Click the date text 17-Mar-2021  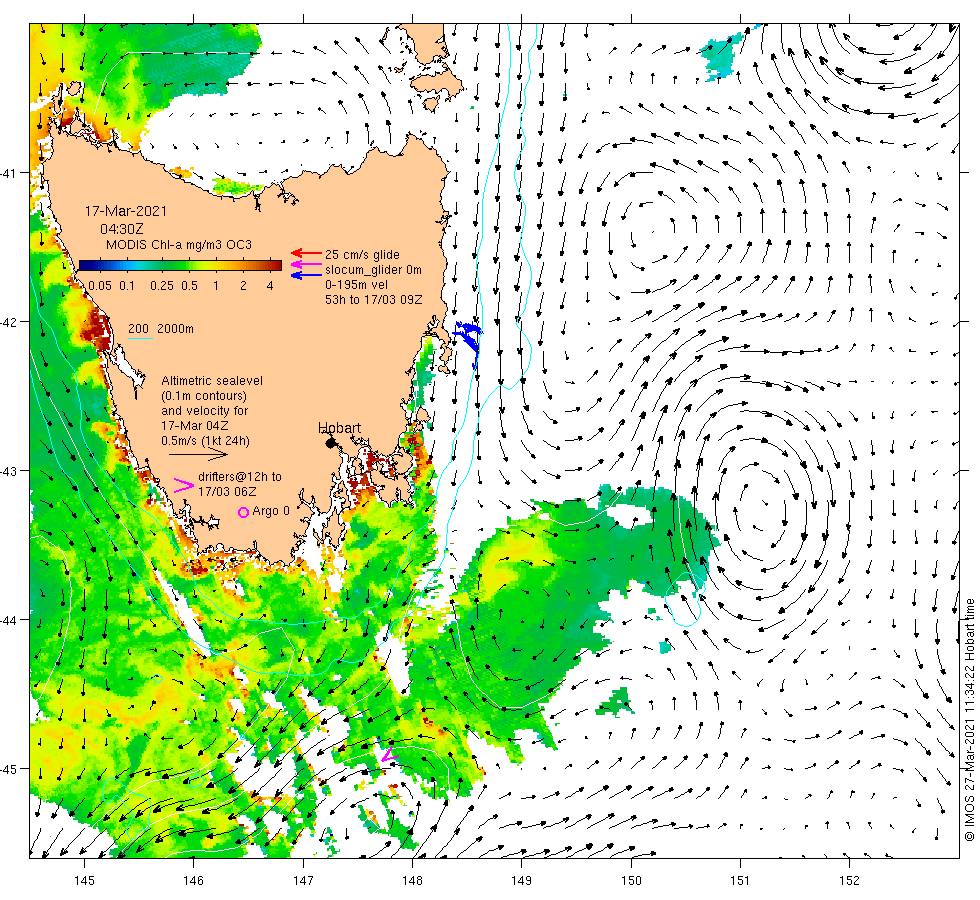coord(126,211)
